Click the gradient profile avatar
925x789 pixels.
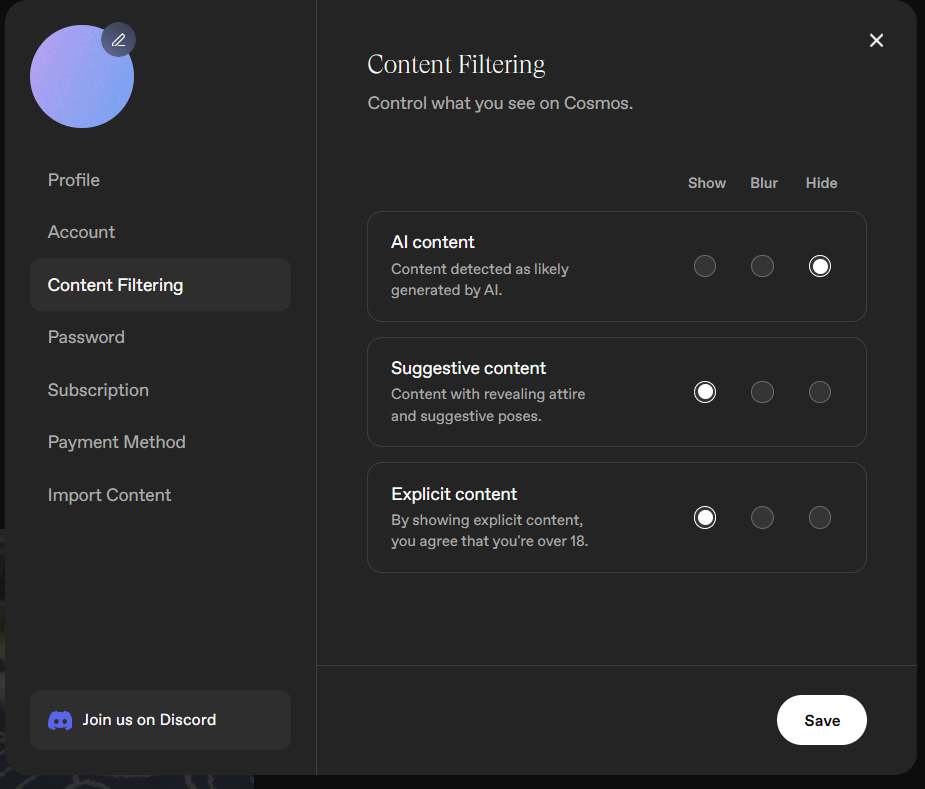(82, 76)
